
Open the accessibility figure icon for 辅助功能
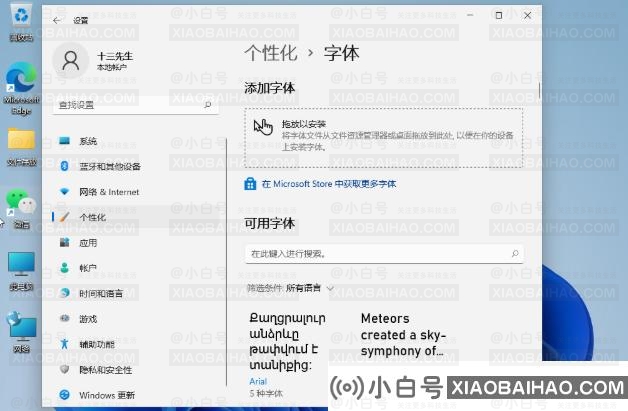64,344
